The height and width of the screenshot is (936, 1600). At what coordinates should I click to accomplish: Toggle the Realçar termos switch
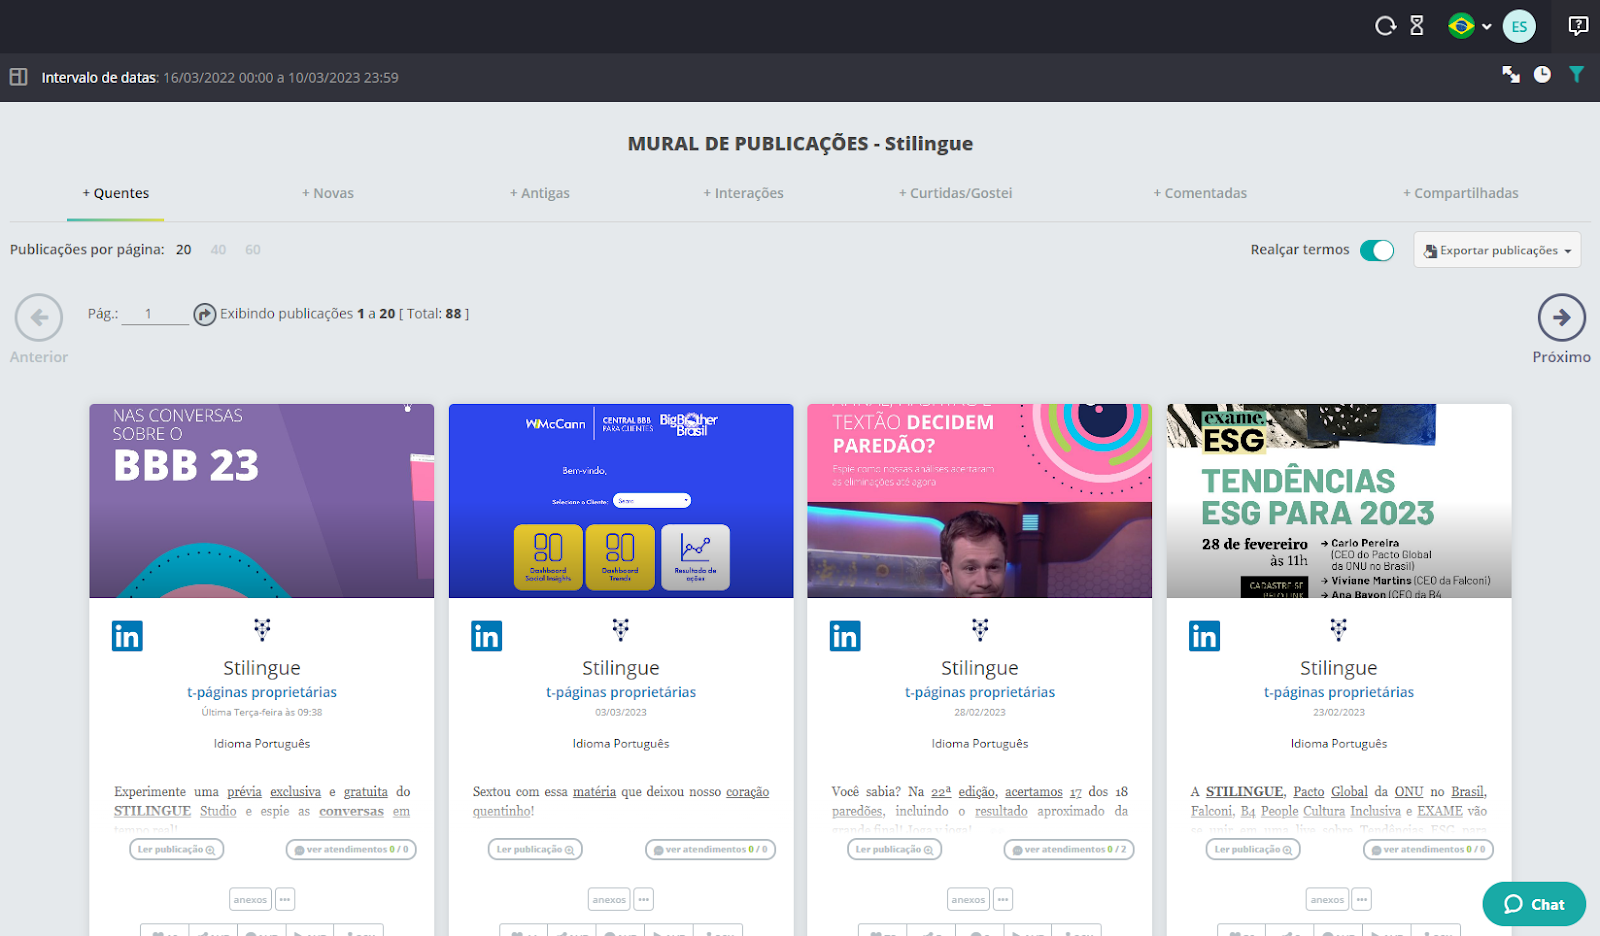1377,250
